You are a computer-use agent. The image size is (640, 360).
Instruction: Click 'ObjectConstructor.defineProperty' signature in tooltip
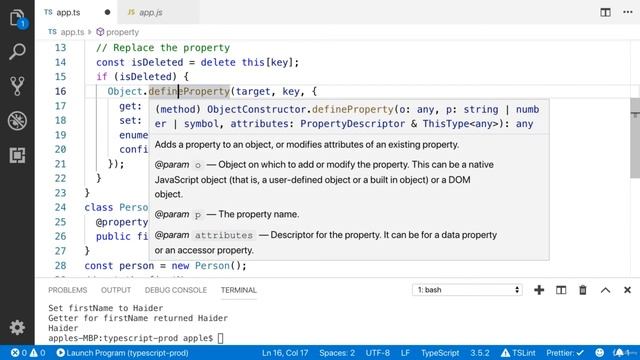coord(300,109)
